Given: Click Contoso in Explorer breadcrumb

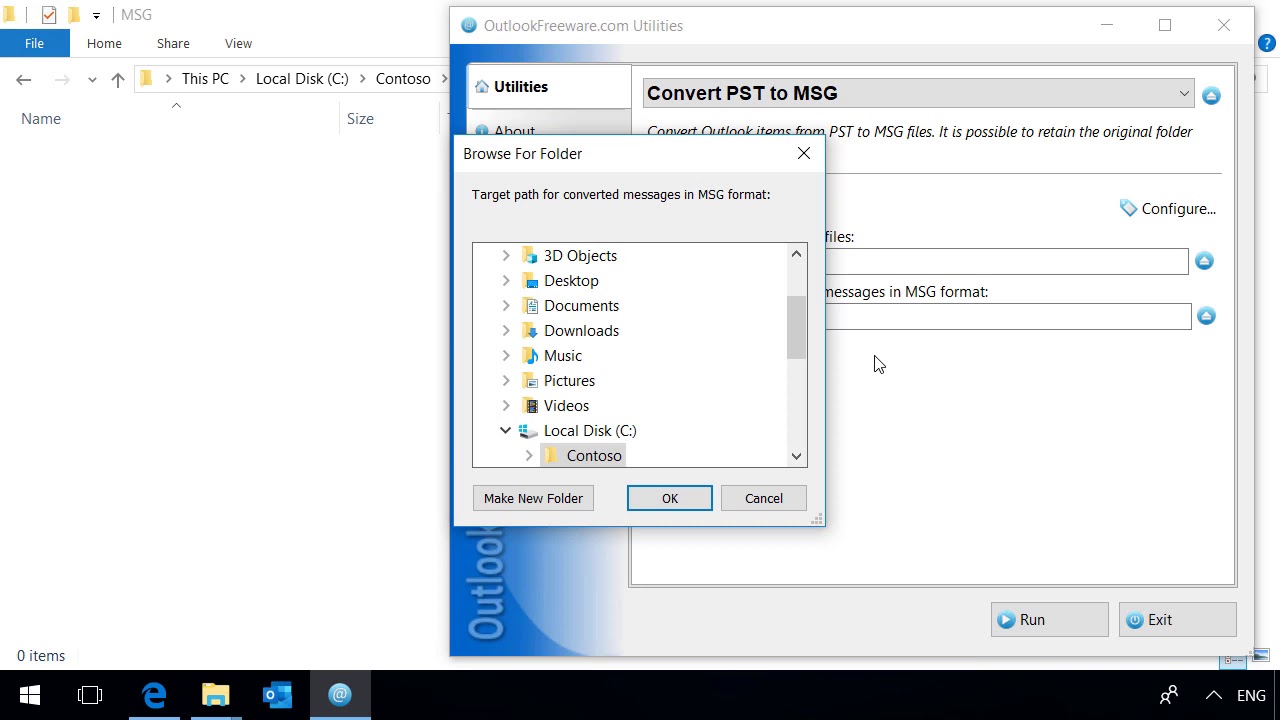Looking at the screenshot, I should 403,79.
